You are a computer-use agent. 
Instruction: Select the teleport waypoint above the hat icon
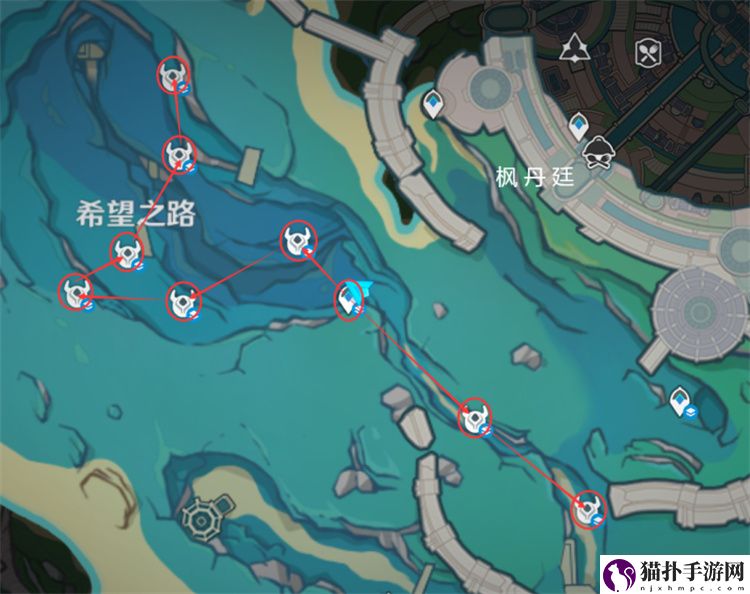point(578,126)
